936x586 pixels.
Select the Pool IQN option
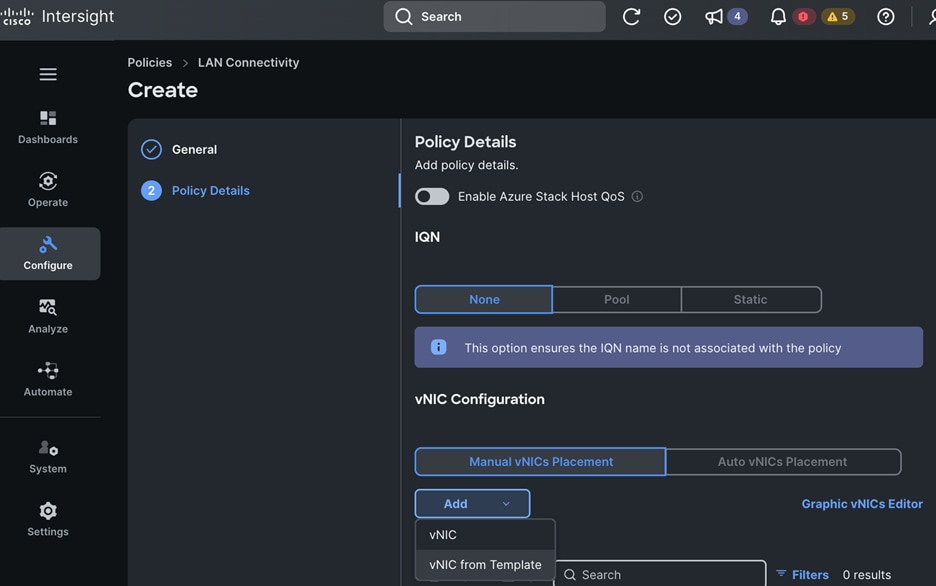pos(617,300)
